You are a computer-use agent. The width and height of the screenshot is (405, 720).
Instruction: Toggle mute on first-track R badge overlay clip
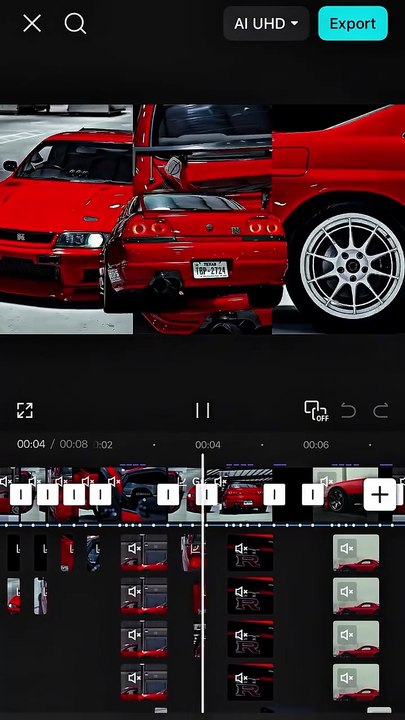[x=242, y=548]
